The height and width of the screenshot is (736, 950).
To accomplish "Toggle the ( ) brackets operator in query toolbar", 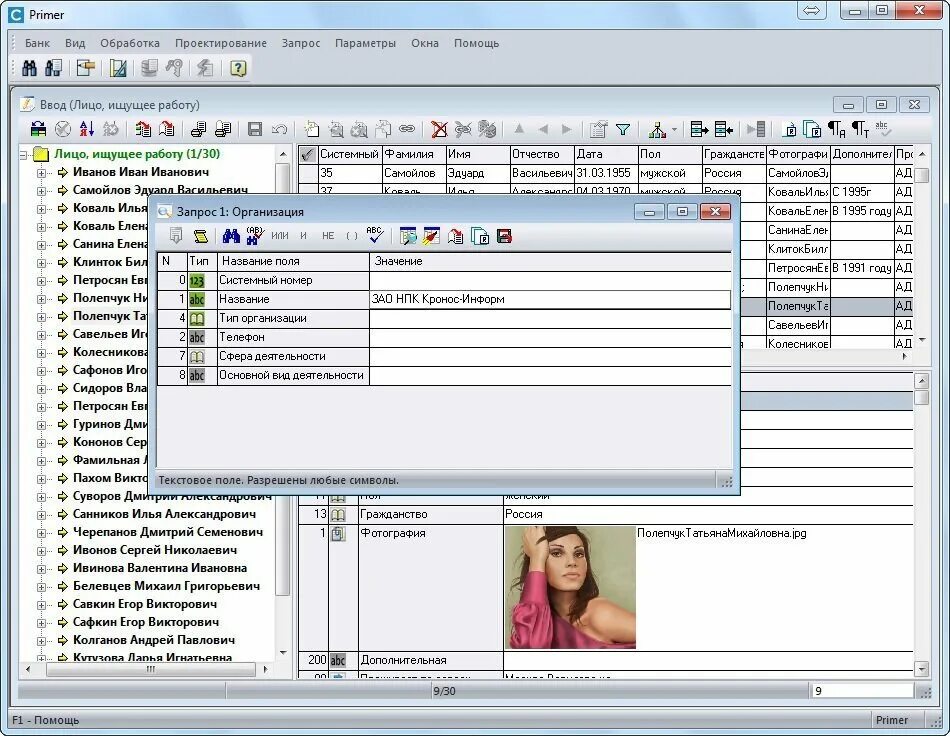I will tap(351, 236).
